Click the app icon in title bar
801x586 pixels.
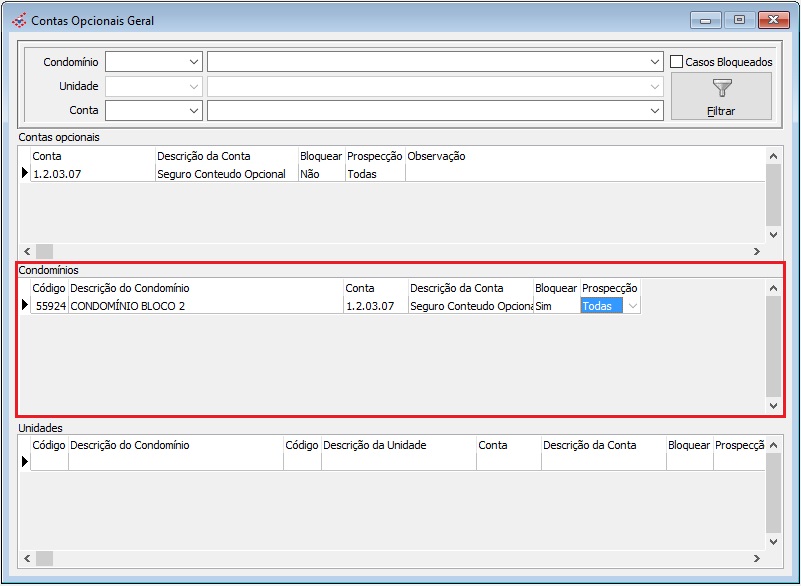point(19,20)
